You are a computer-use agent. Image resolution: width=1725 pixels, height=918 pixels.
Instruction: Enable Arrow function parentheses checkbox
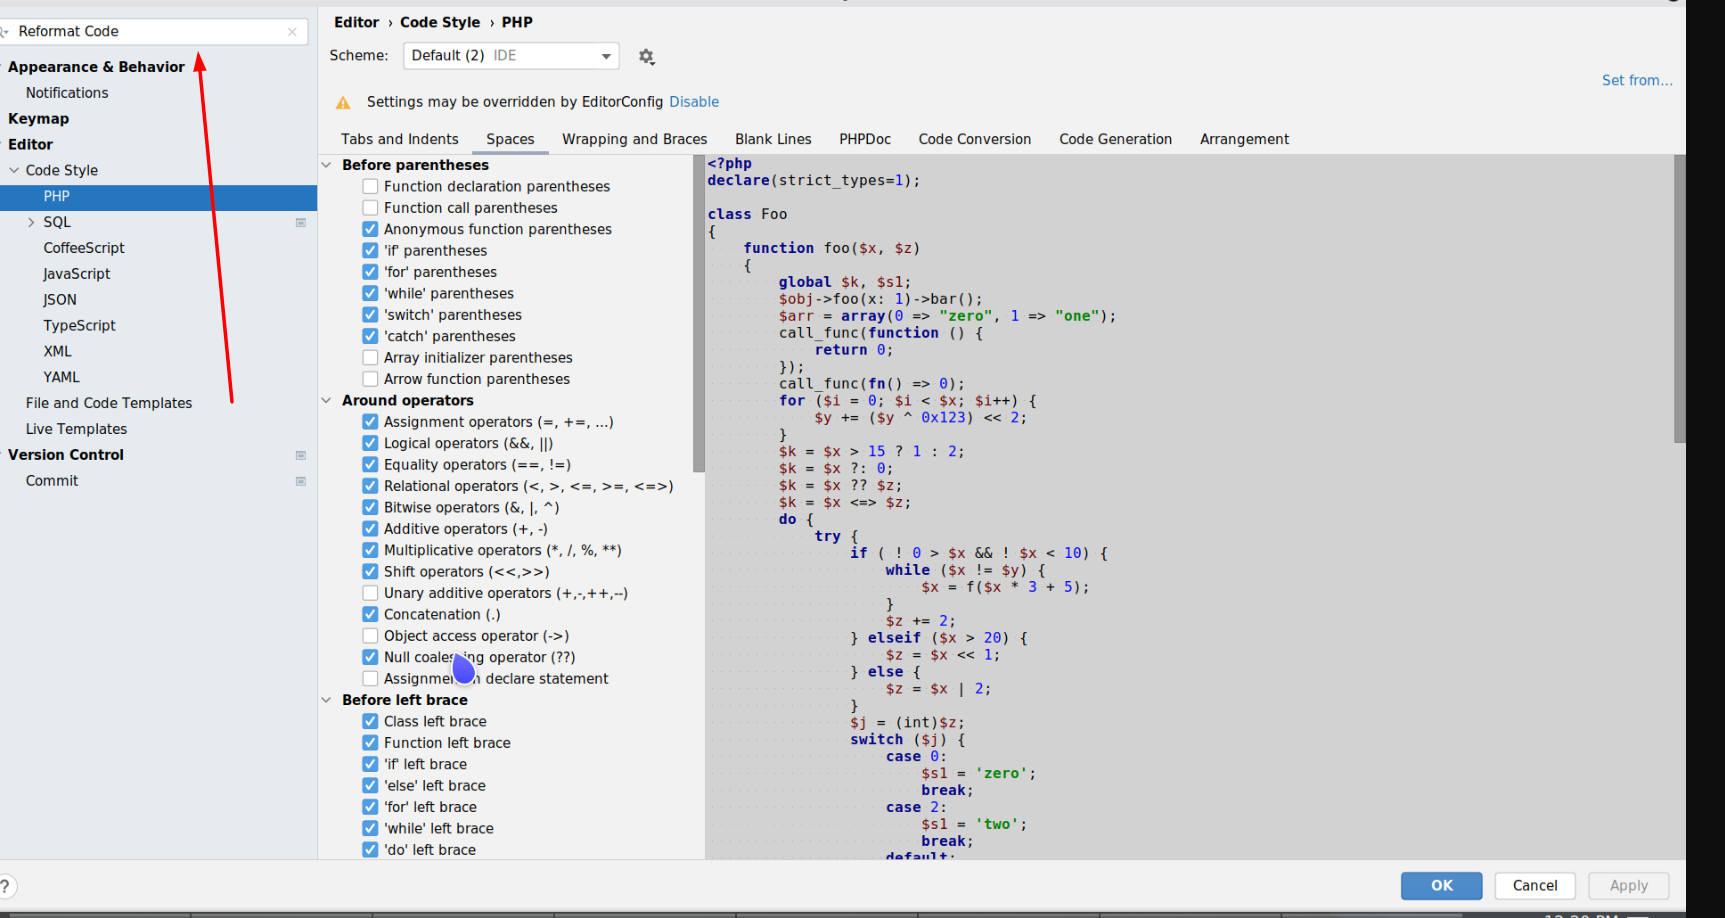coord(370,379)
